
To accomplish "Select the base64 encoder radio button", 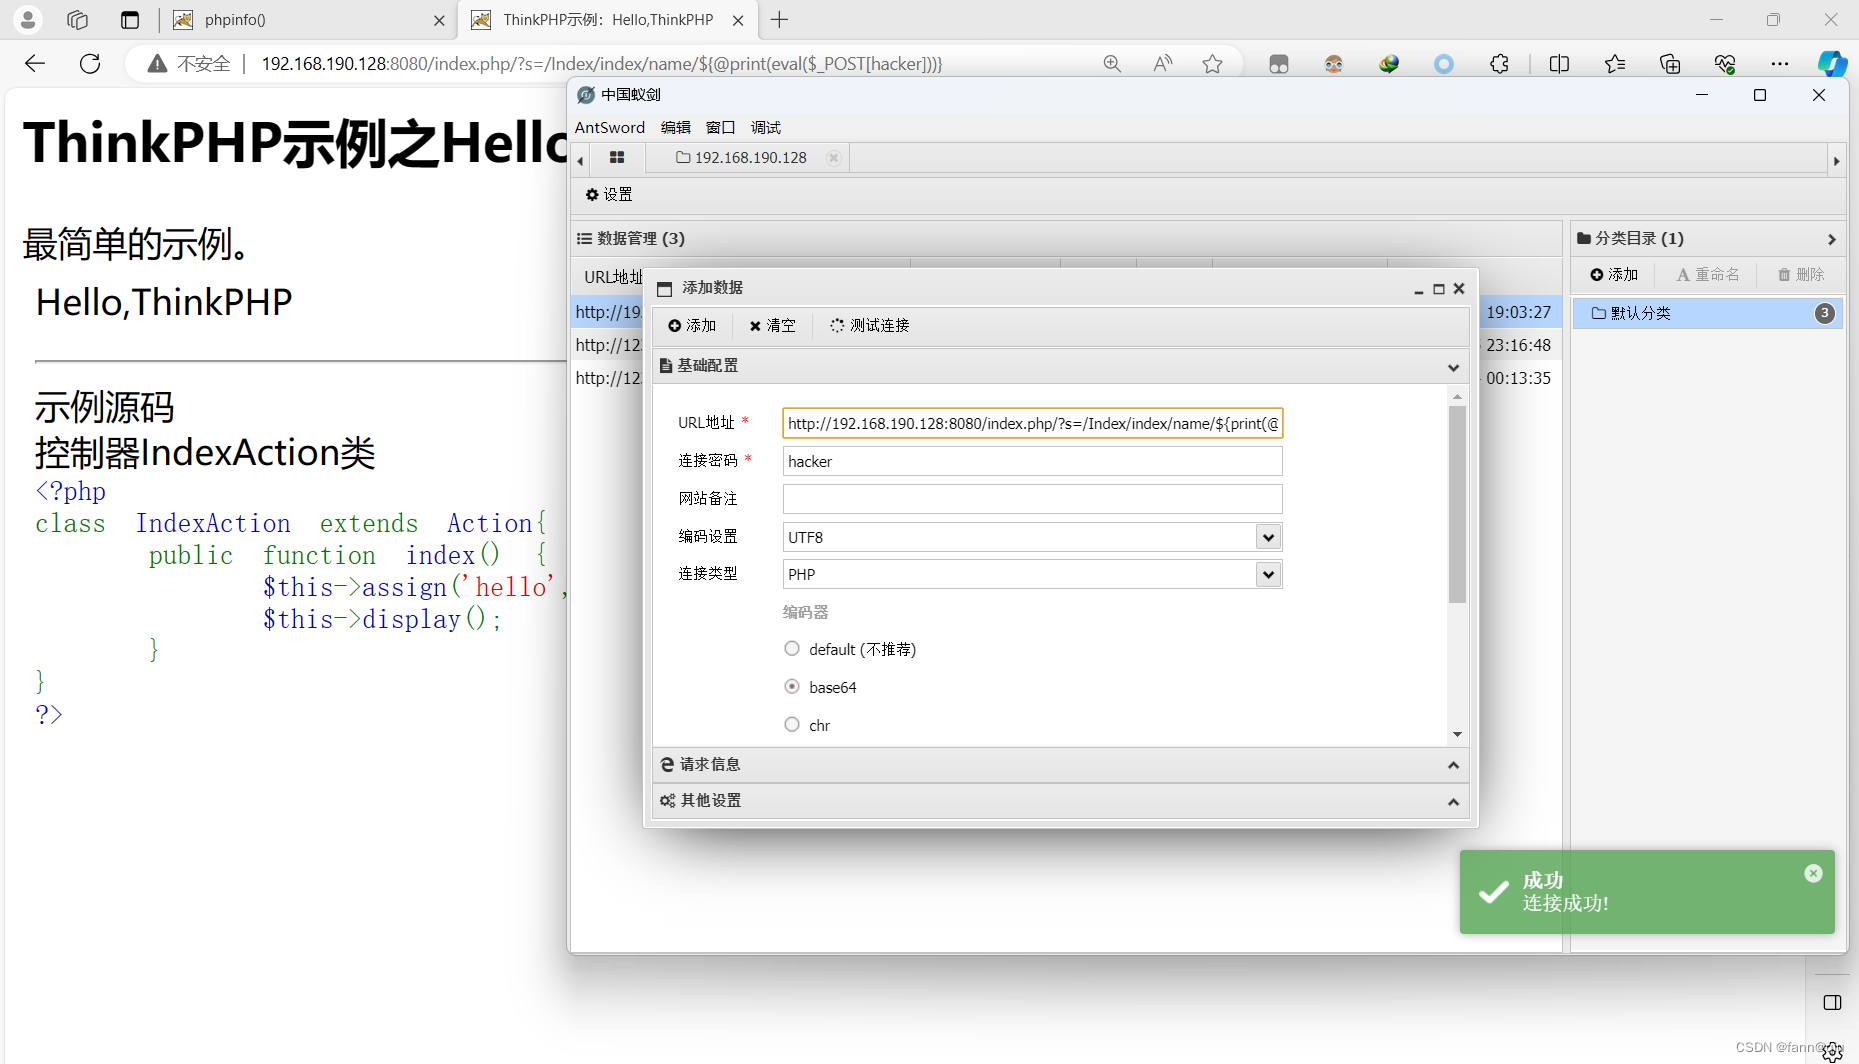I will tap(792, 687).
